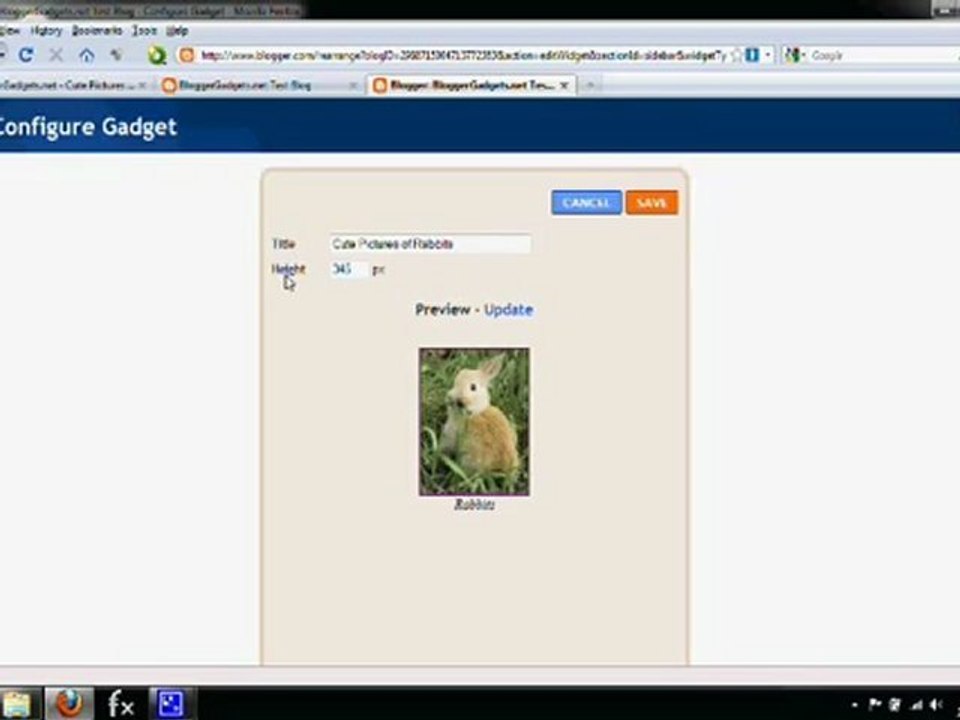The width and height of the screenshot is (960, 720).
Task: Click the Blogger favicon in address bar
Action: [187, 56]
